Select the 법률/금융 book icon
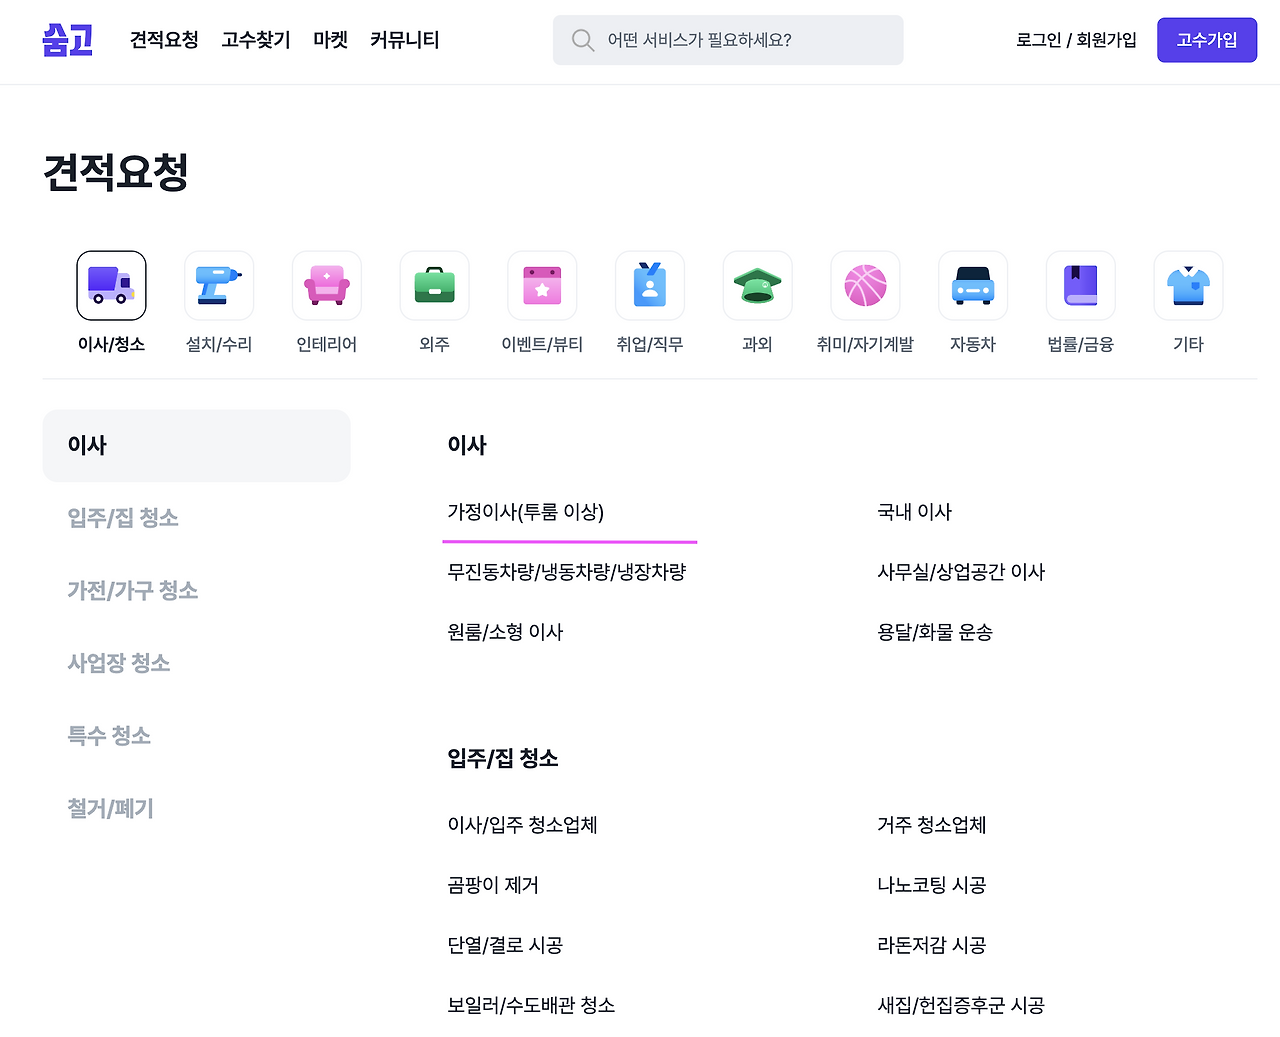1280x1037 pixels. point(1080,285)
